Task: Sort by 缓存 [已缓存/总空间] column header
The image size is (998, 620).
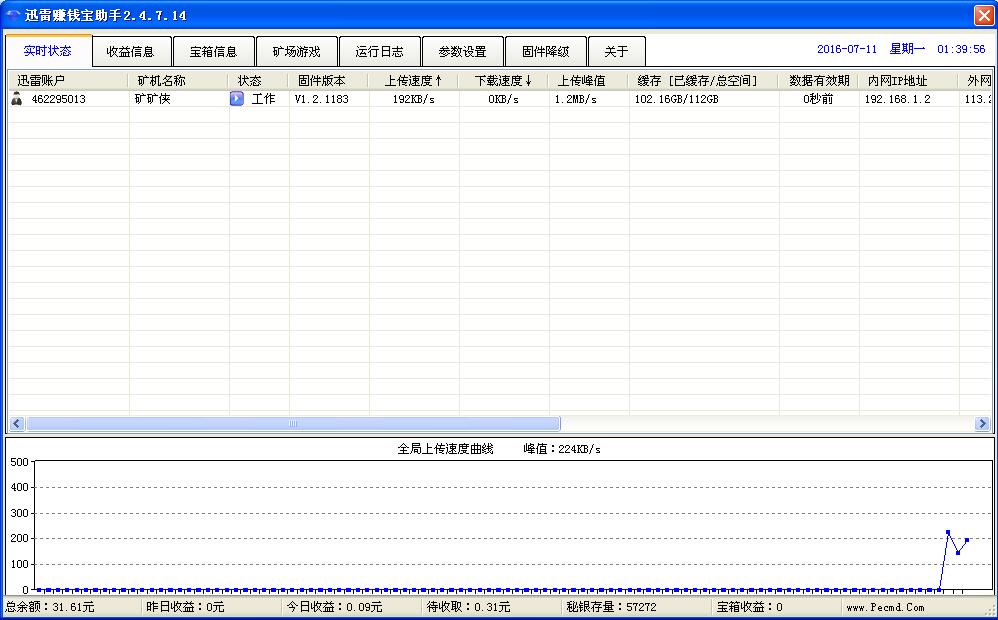Action: tap(703, 81)
